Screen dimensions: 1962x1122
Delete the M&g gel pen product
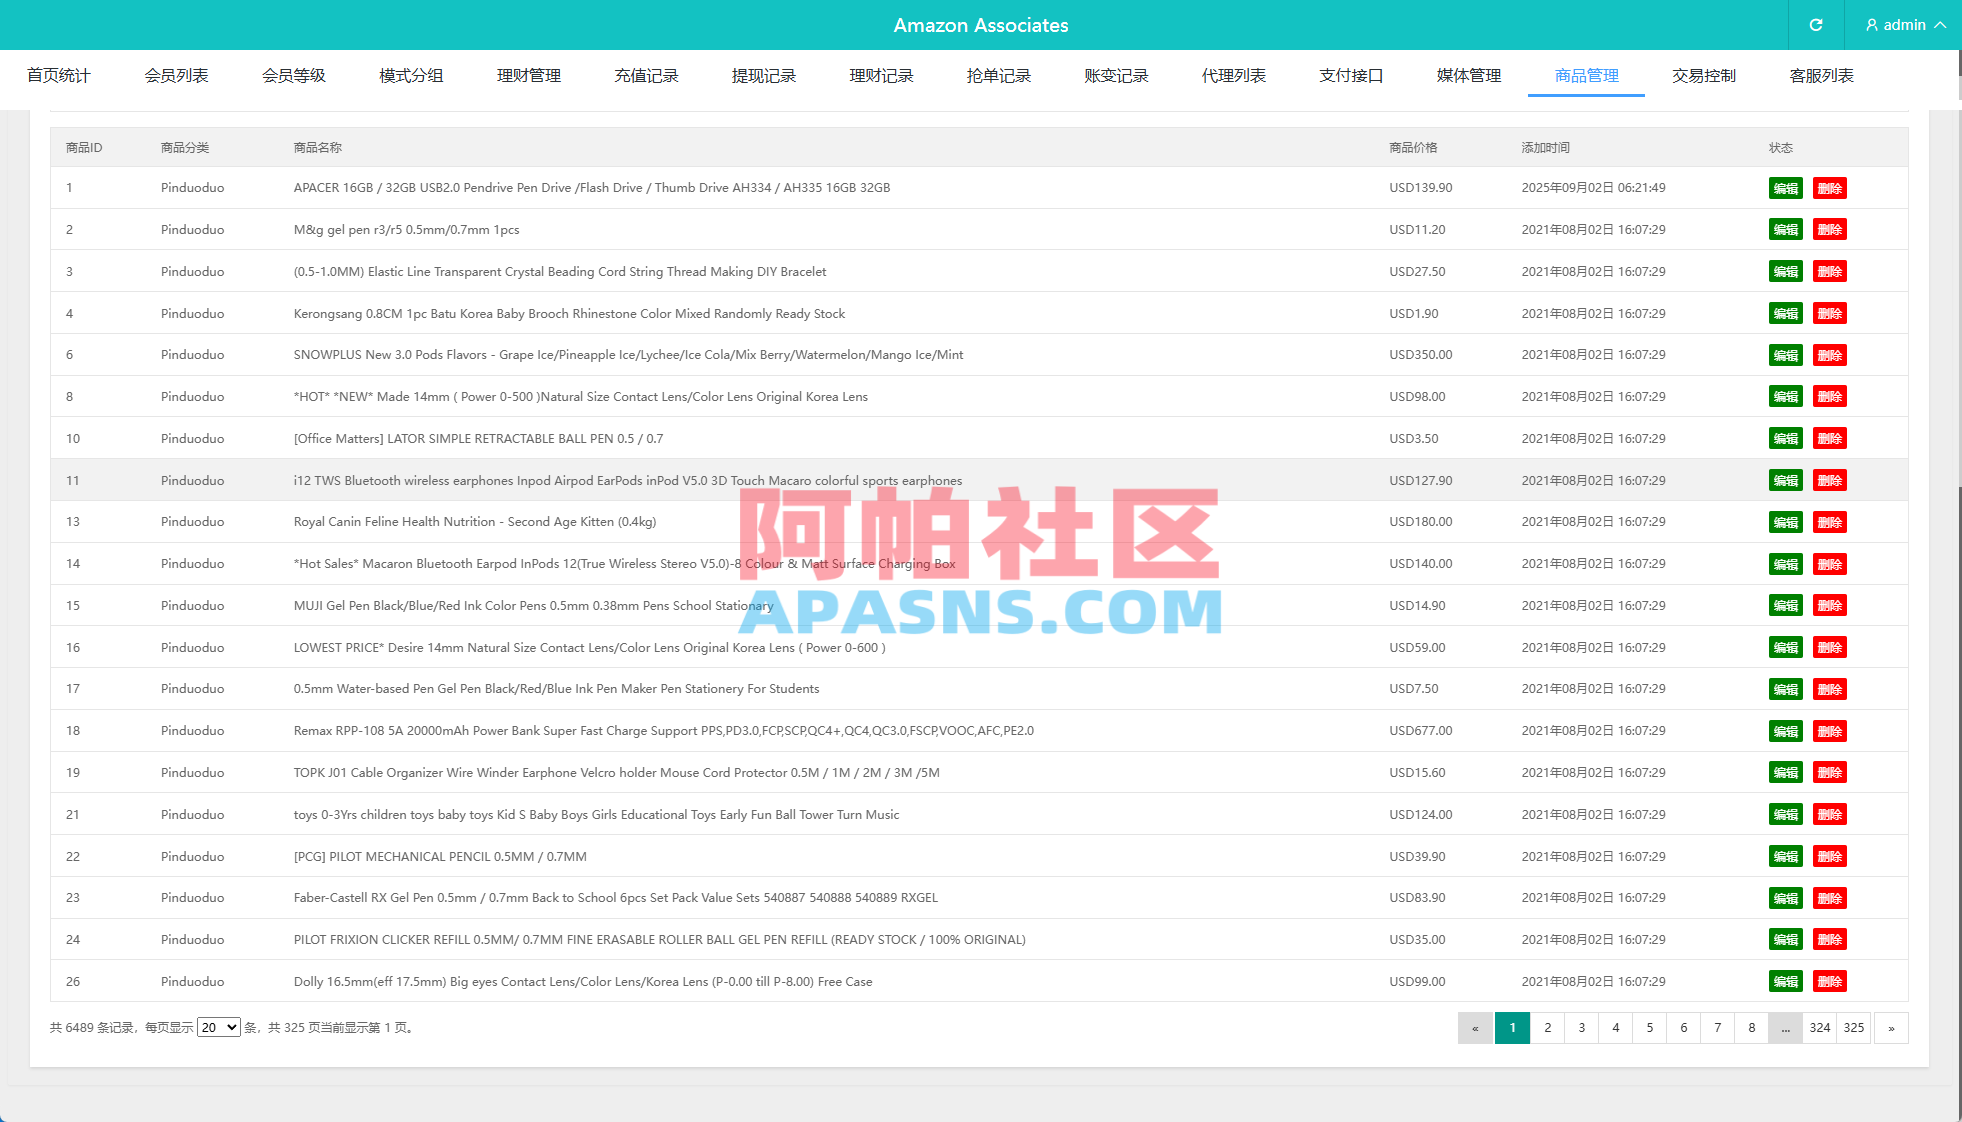pyautogui.click(x=1830, y=229)
